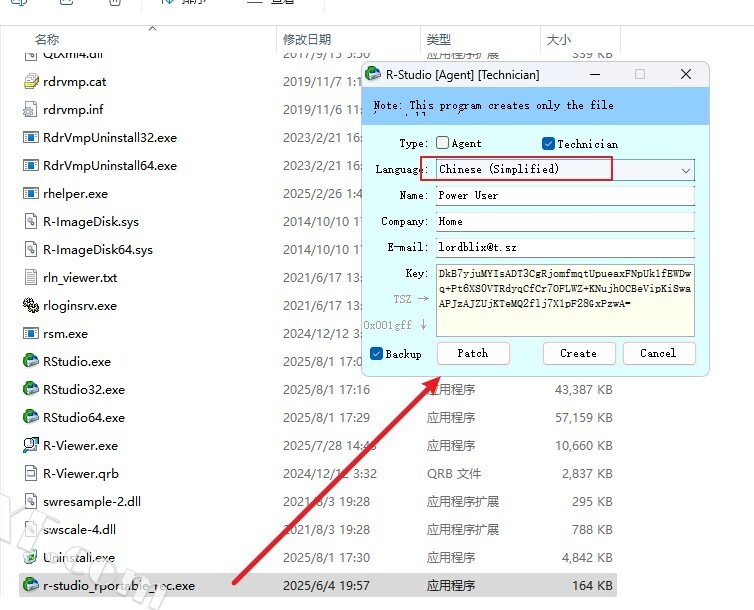754x610 pixels.
Task: Select the RStudio32.exe icon
Action: 31,389
